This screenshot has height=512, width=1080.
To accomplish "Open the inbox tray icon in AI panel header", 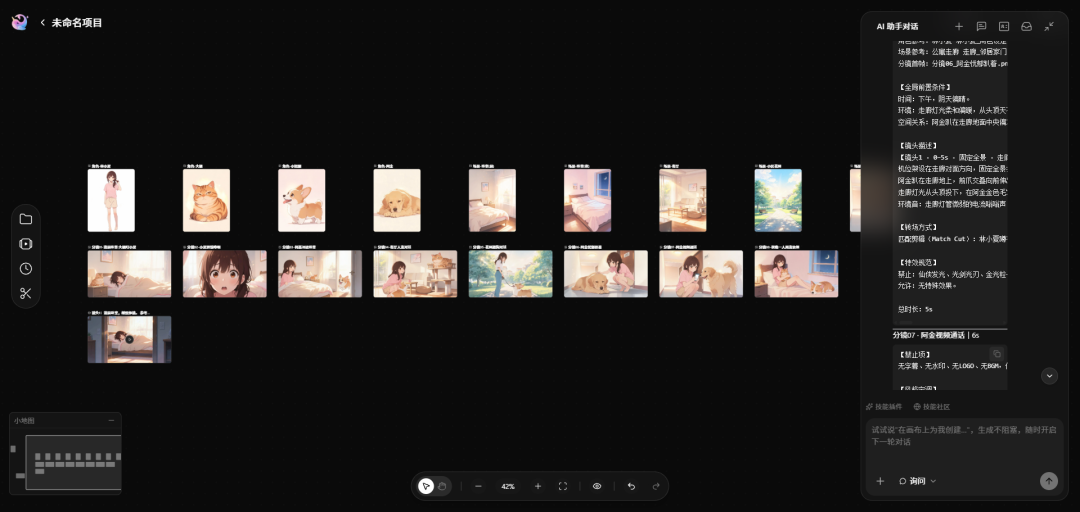I will tap(1026, 26).
